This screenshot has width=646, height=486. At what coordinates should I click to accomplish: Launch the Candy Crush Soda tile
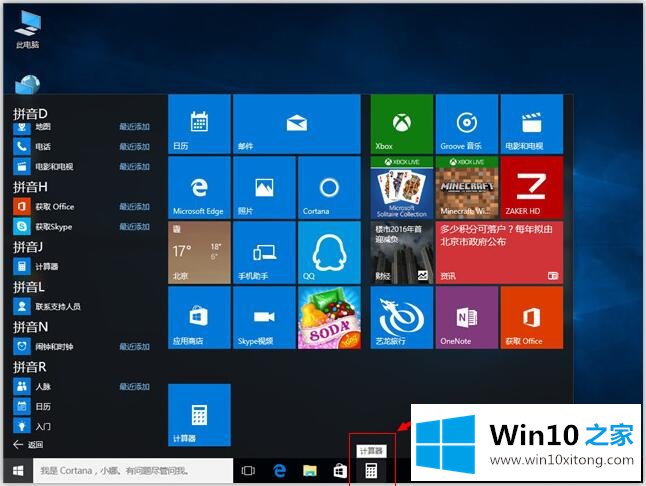[x=329, y=318]
